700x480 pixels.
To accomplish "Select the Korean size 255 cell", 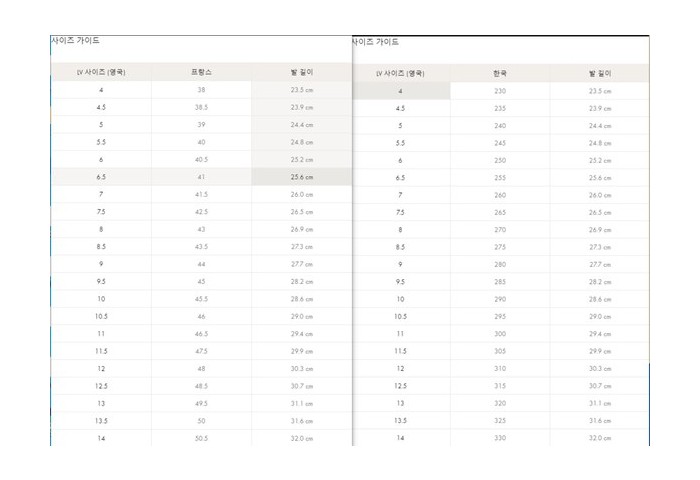I will 500,177.
